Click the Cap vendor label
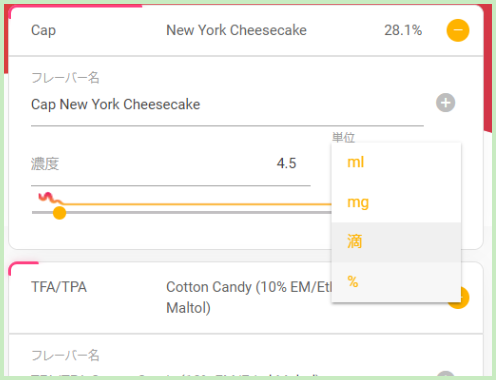496x380 pixels. tap(43, 31)
